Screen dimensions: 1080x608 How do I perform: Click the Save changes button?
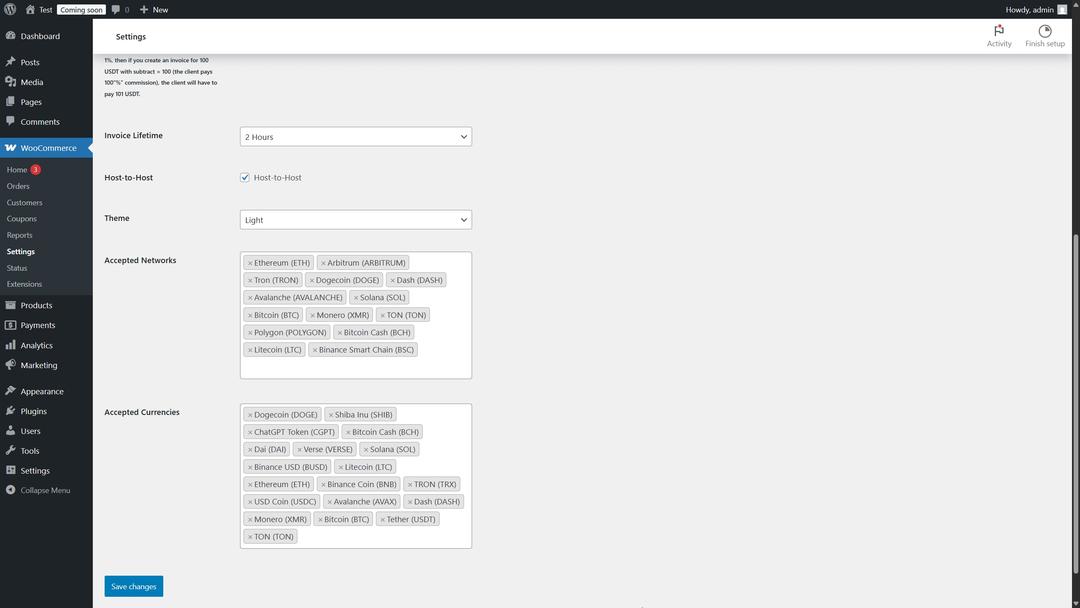133,586
